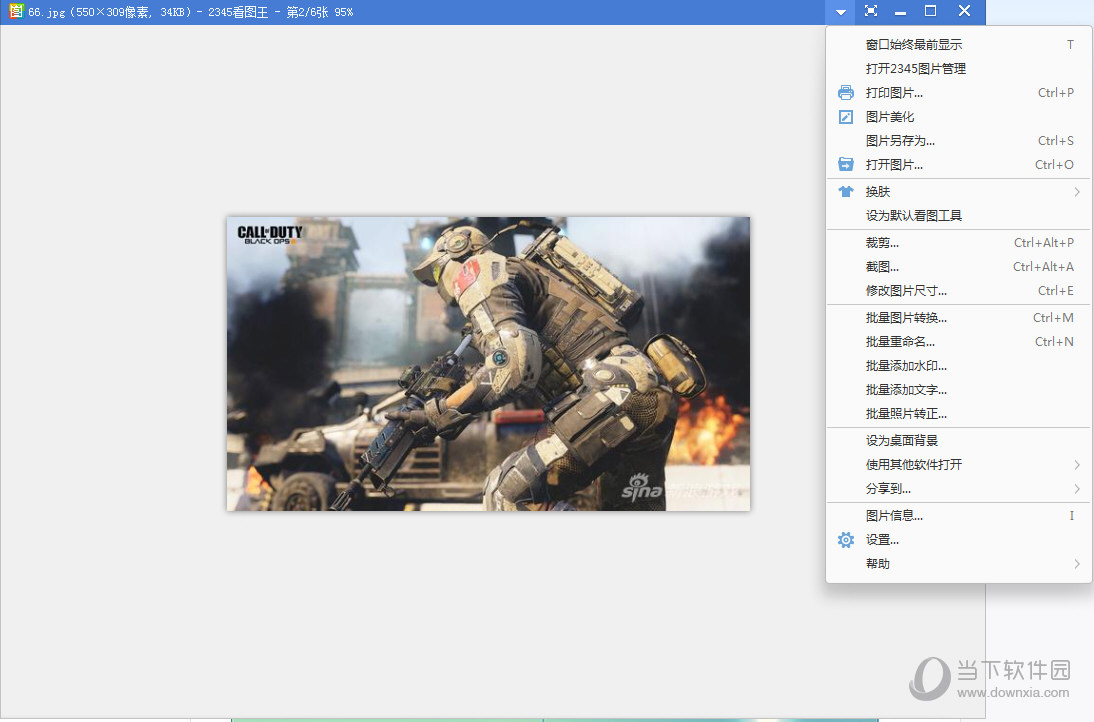This screenshot has width=1094, height=722.
Task: Close the 2345看图王 window
Action: (x=964, y=11)
